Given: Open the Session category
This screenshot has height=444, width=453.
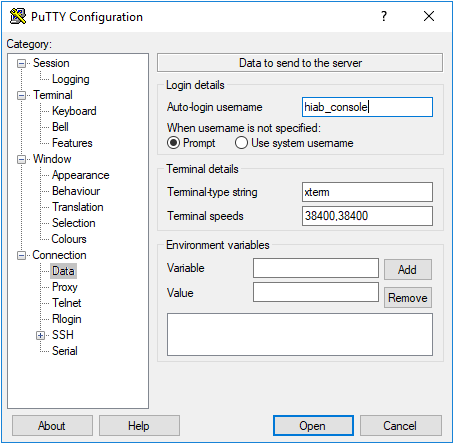Looking at the screenshot, I should click(51, 63).
